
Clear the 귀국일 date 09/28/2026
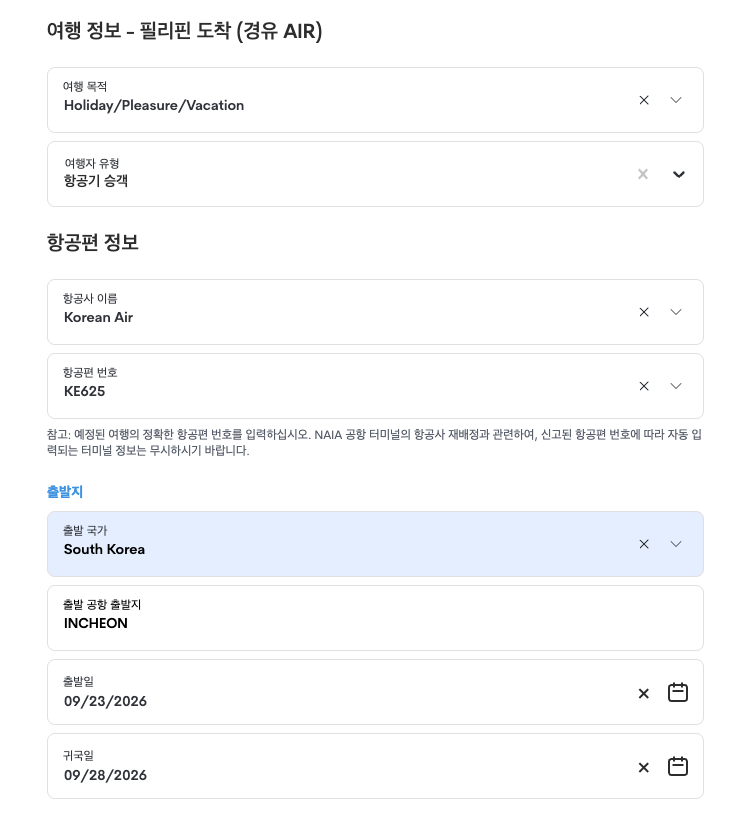click(643, 767)
